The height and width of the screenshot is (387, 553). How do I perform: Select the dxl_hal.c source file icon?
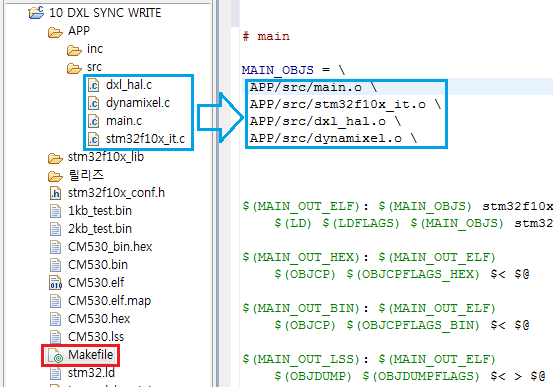click(93, 85)
